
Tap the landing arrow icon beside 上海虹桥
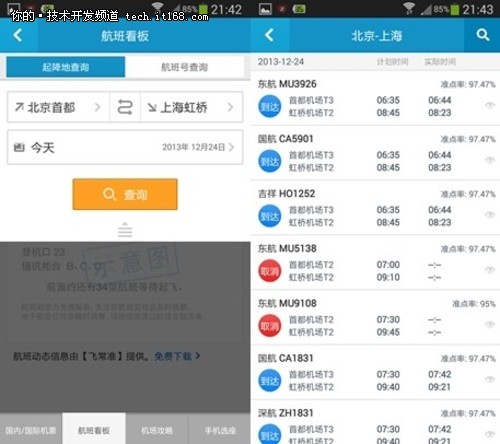(152, 107)
